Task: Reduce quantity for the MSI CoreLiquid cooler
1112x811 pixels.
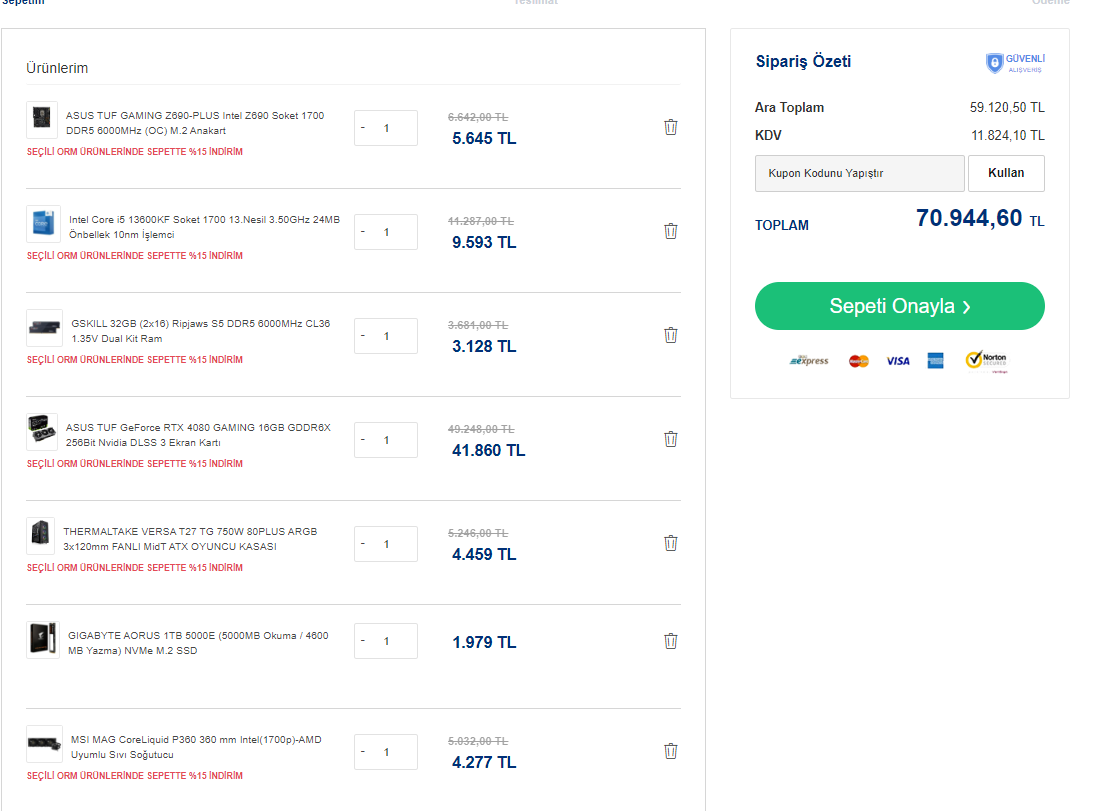Action: point(363,752)
